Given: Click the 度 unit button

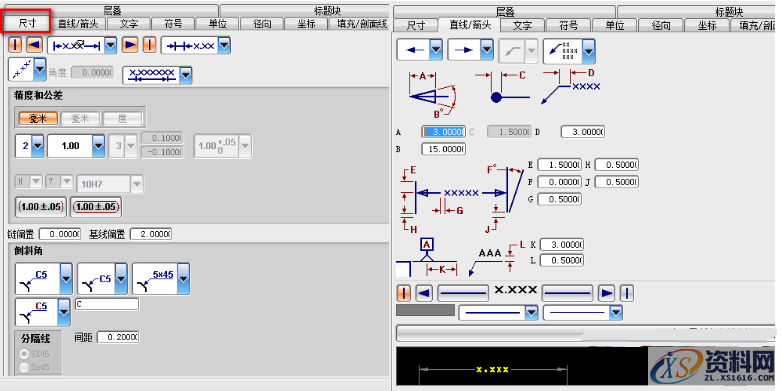Looking at the screenshot, I should tap(122, 119).
